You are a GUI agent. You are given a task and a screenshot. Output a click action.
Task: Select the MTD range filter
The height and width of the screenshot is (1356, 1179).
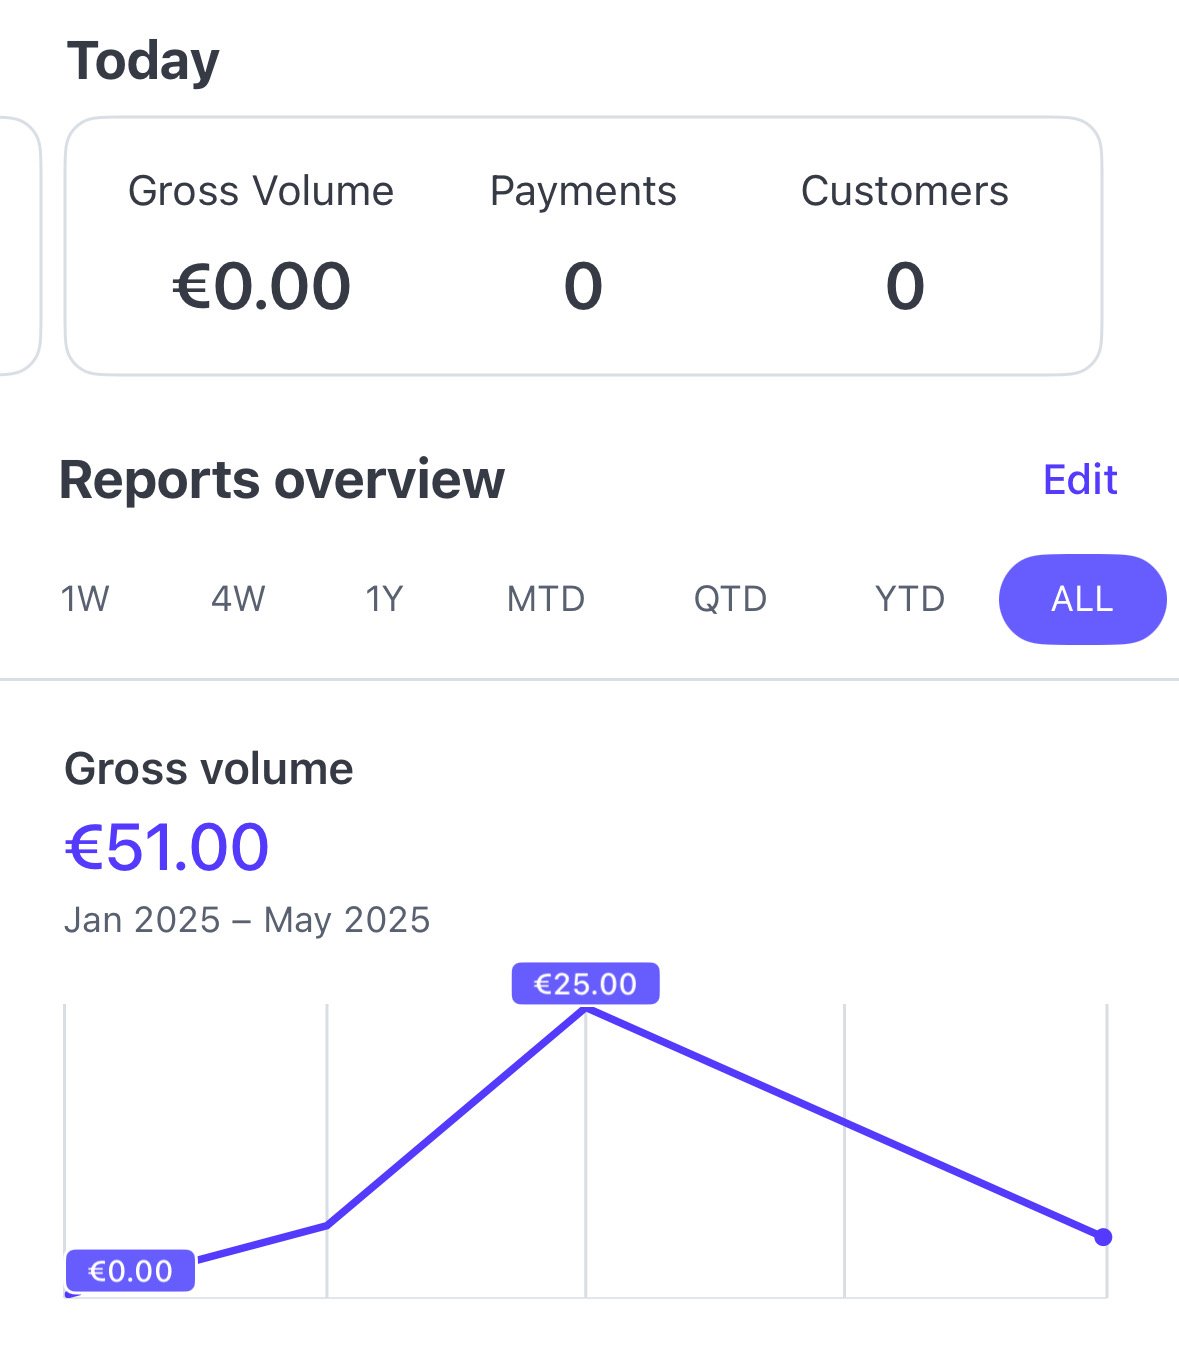pos(546,599)
